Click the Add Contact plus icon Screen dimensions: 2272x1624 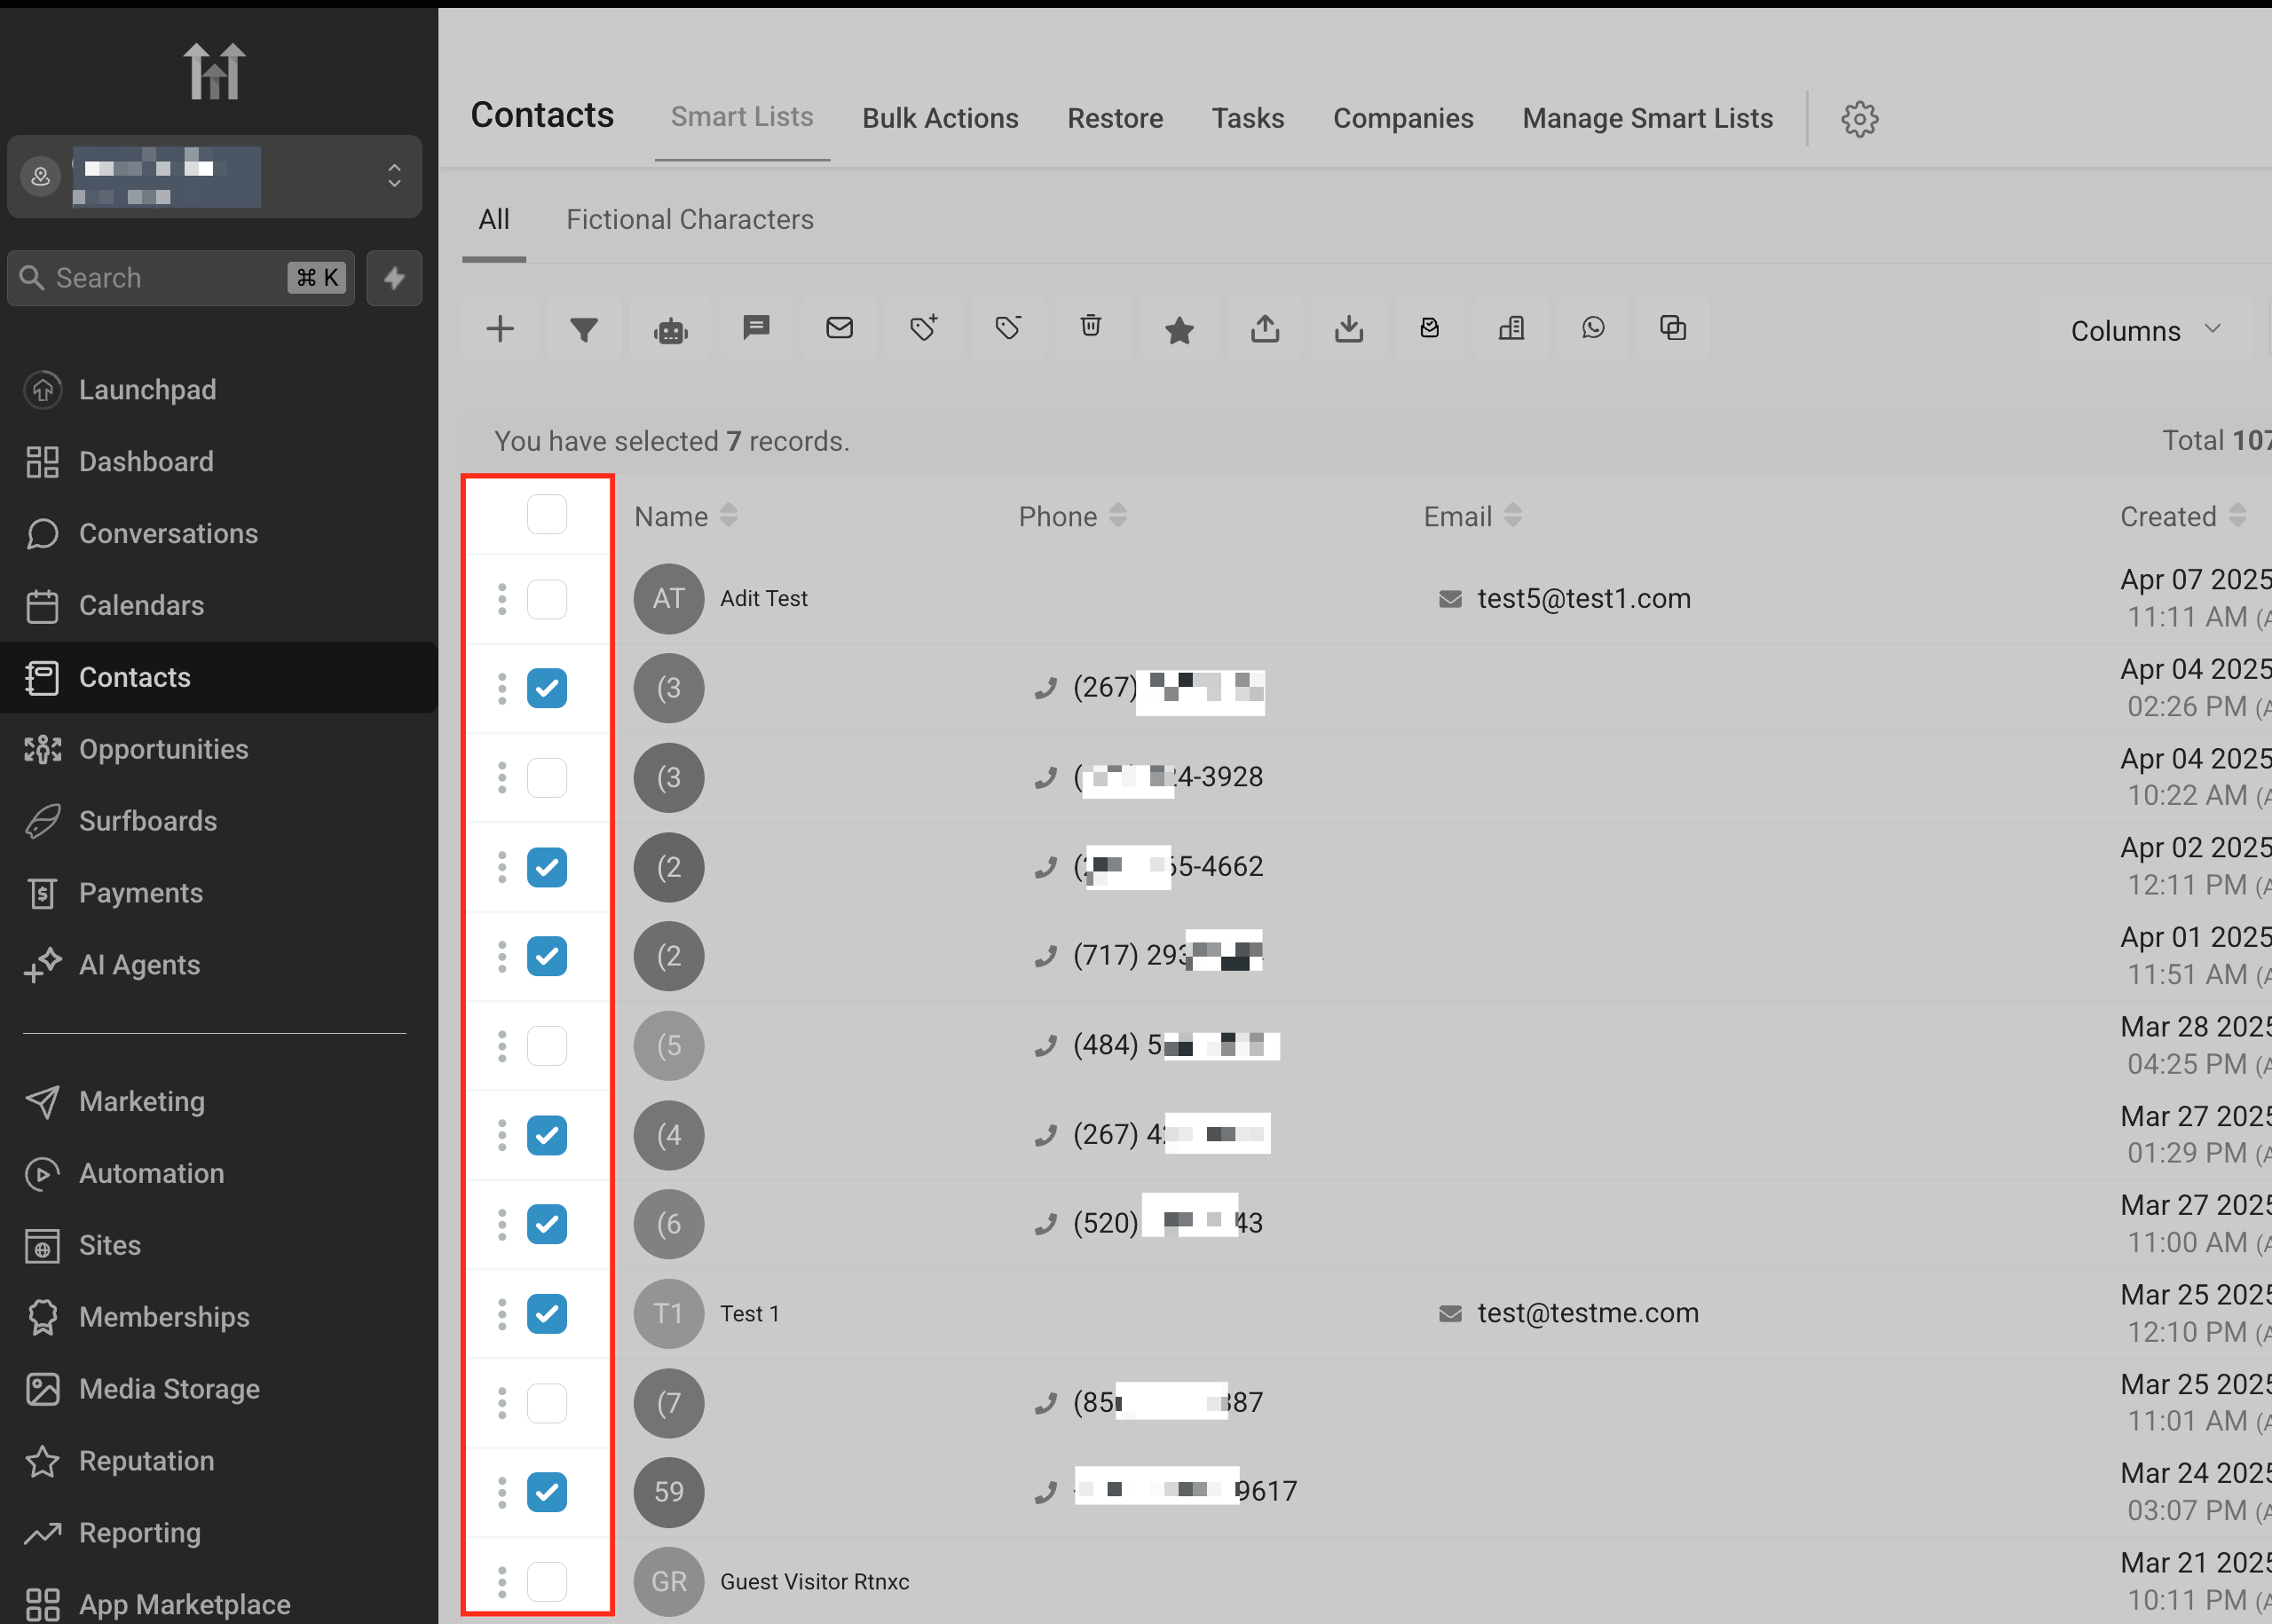pyautogui.click(x=500, y=329)
